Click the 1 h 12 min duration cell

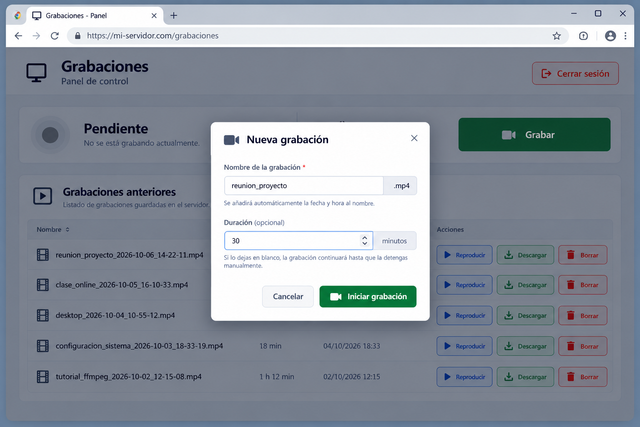(x=277, y=376)
